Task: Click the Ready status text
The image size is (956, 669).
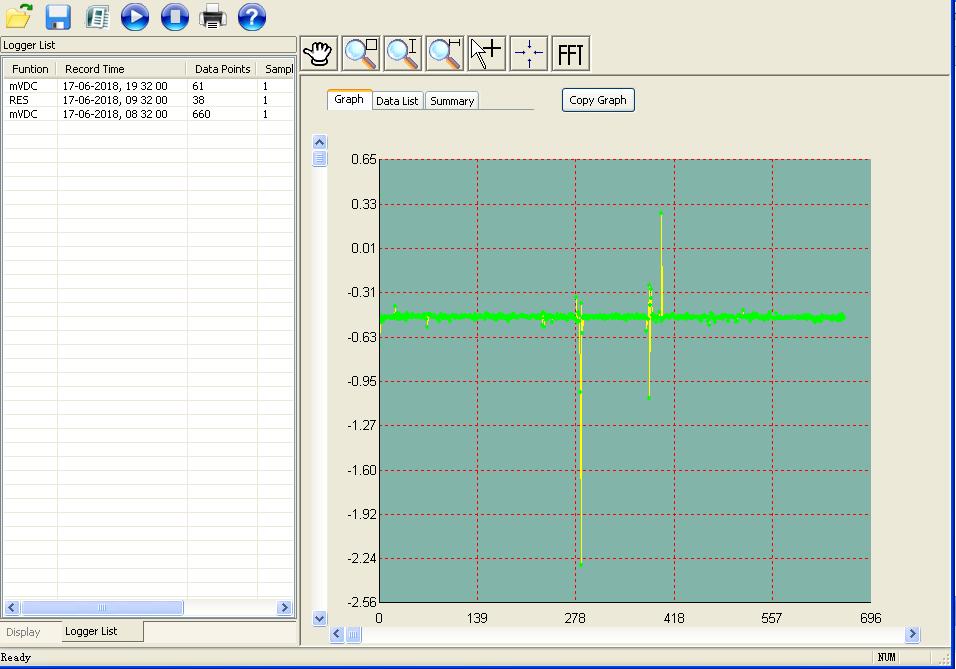Action: tap(16, 657)
